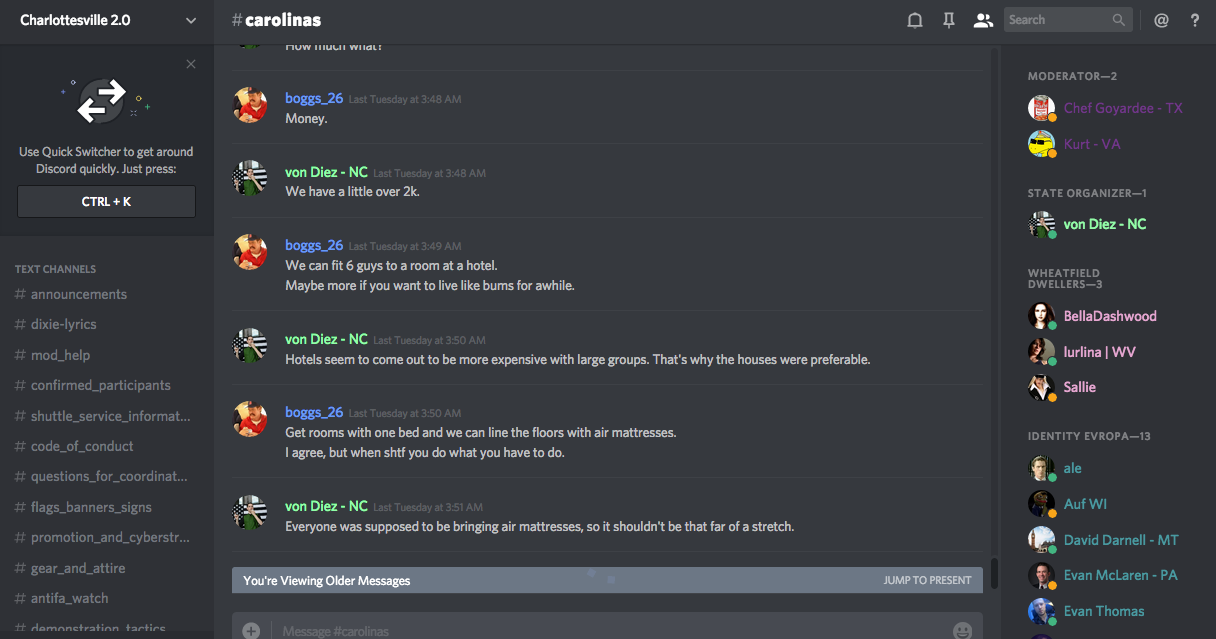Click the Search field
This screenshot has width=1216, height=639.
coord(1060,20)
